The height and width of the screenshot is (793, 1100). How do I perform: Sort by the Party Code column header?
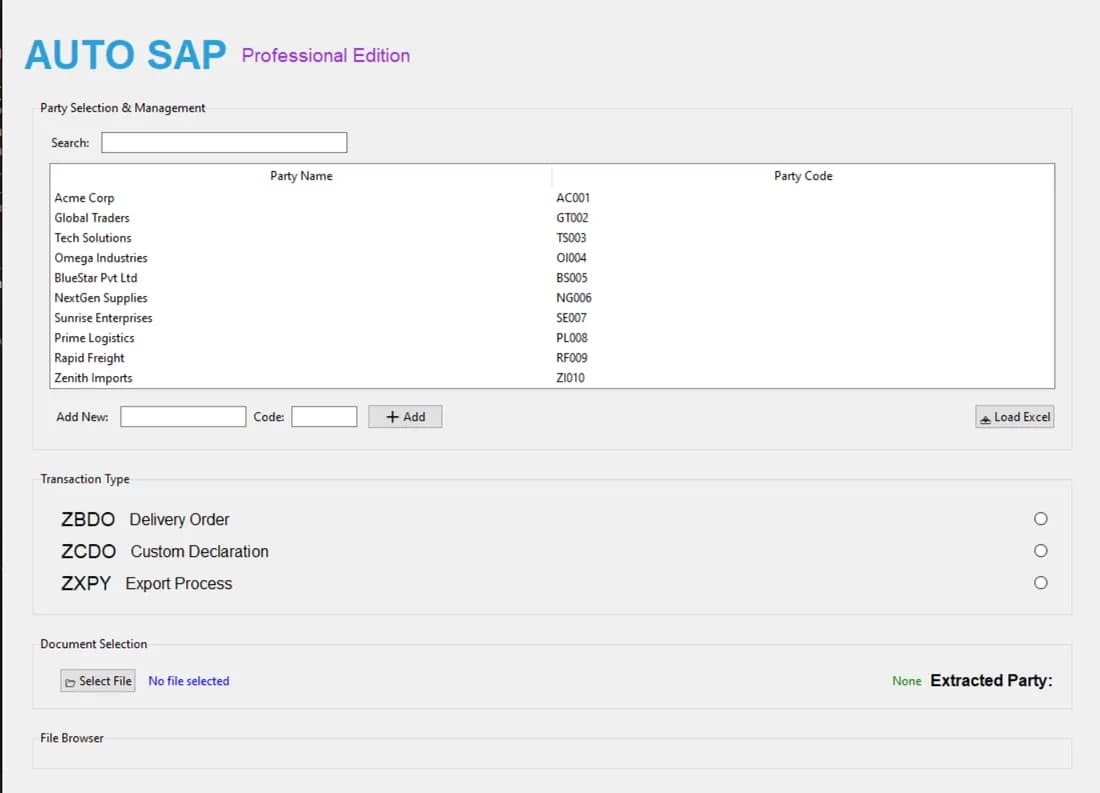point(803,175)
